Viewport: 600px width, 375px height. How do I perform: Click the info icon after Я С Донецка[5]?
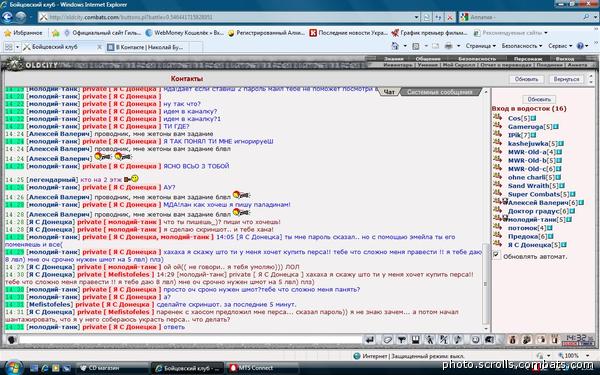pos(564,245)
